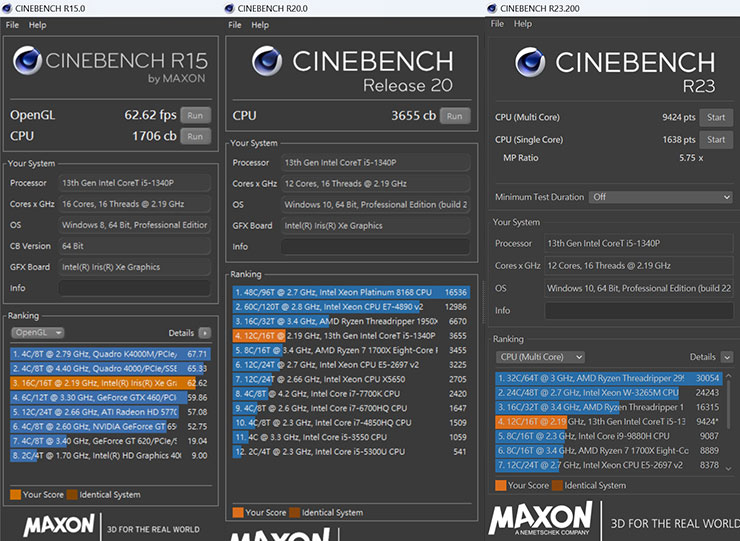740x541 pixels.
Task: Open the File menu in Cinebench R15
Action: tap(11, 25)
